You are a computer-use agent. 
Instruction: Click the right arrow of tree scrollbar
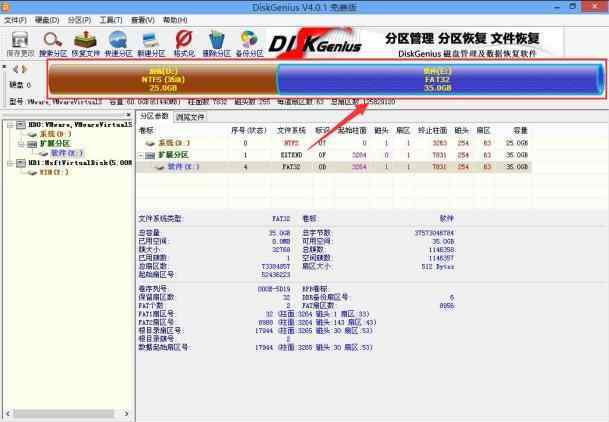click(126, 413)
